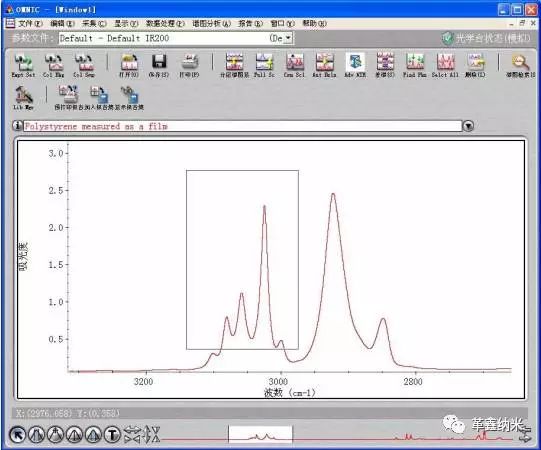Click the printer icon in toolbar
Screen dimensions: 541x450
pyautogui.click(x=189, y=66)
